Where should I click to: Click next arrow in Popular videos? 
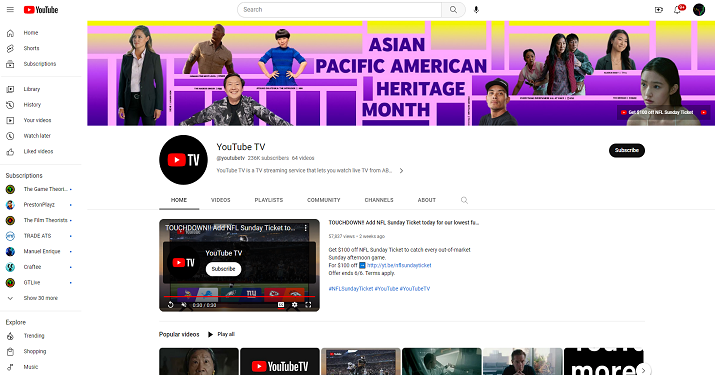click(643, 370)
